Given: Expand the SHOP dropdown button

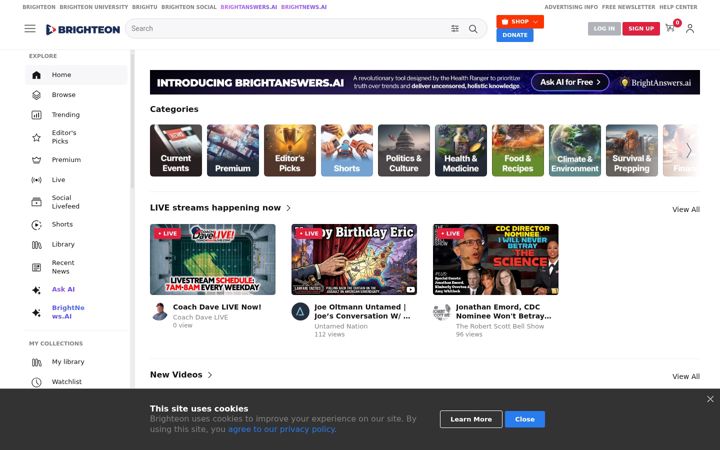Looking at the screenshot, I should click(x=520, y=22).
